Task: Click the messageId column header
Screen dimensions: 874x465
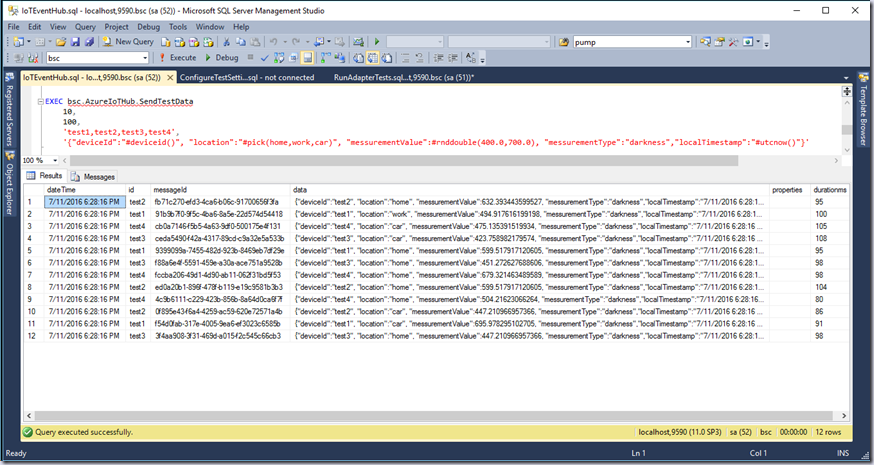Action: click(x=220, y=190)
